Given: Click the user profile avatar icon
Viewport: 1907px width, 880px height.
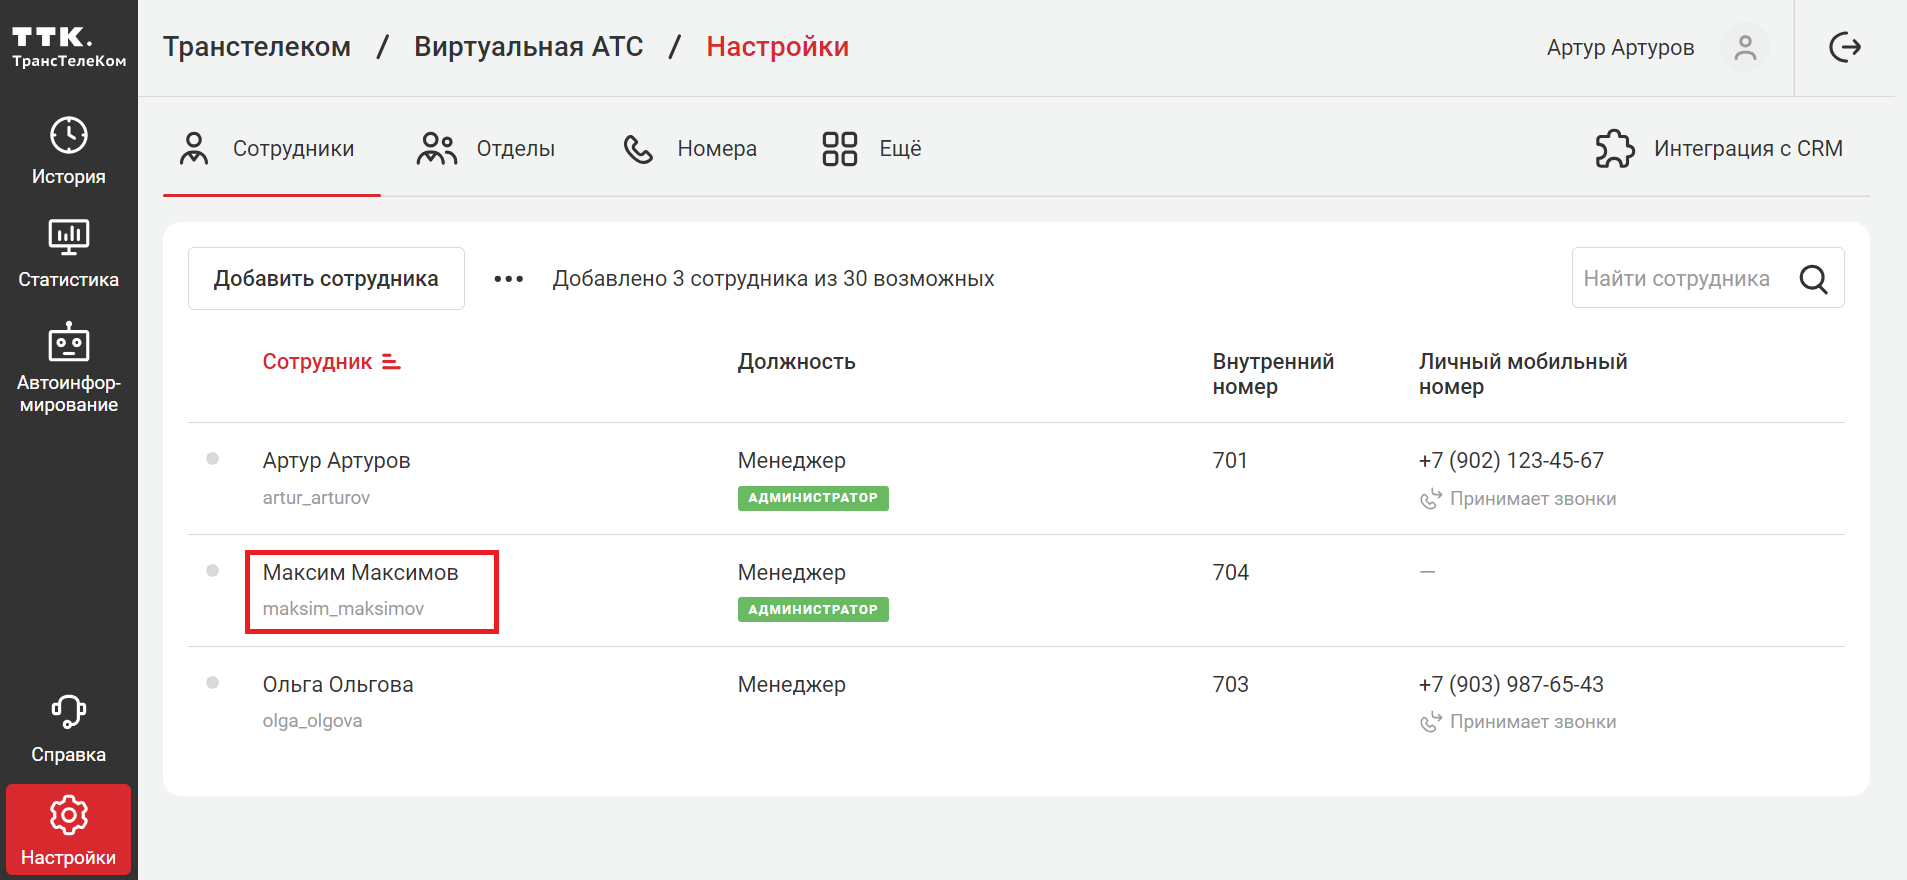Looking at the screenshot, I should tap(1744, 48).
